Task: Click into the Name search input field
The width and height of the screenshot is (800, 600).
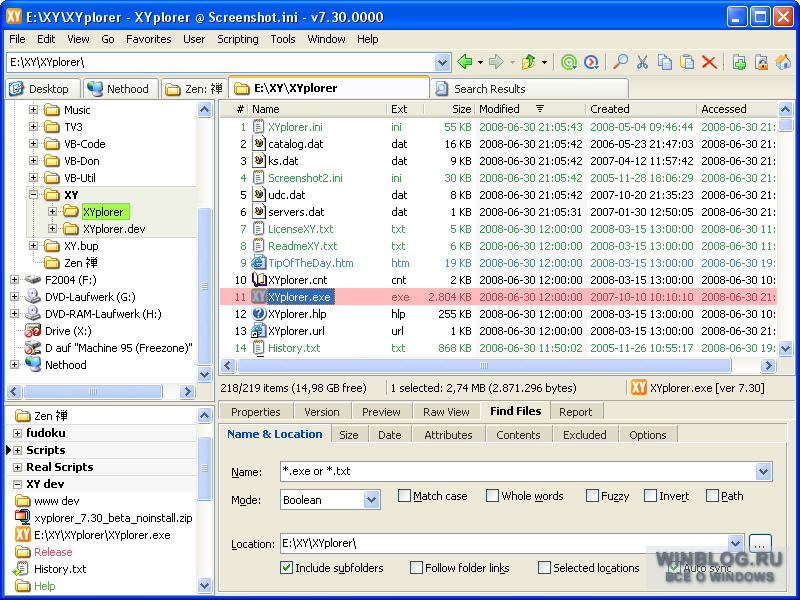Action: [x=518, y=471]
